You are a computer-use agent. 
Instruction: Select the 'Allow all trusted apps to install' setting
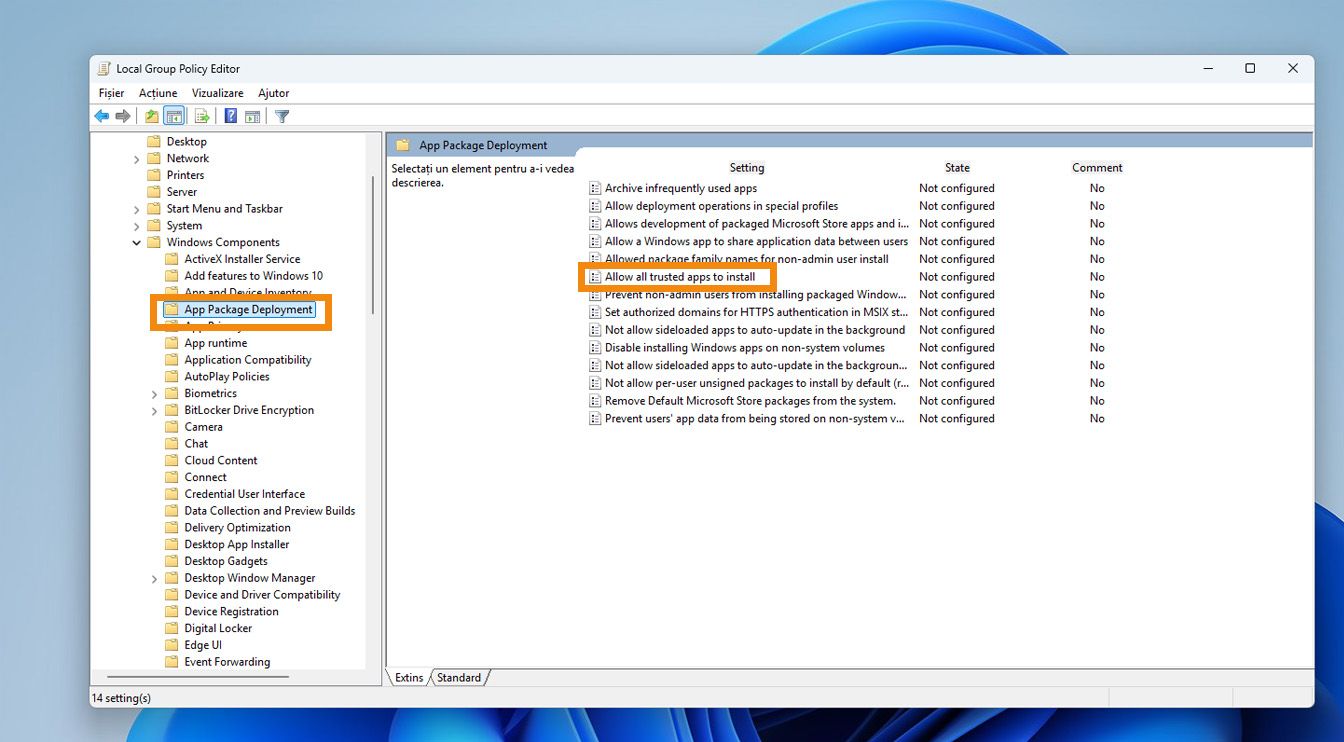[680, 277]
